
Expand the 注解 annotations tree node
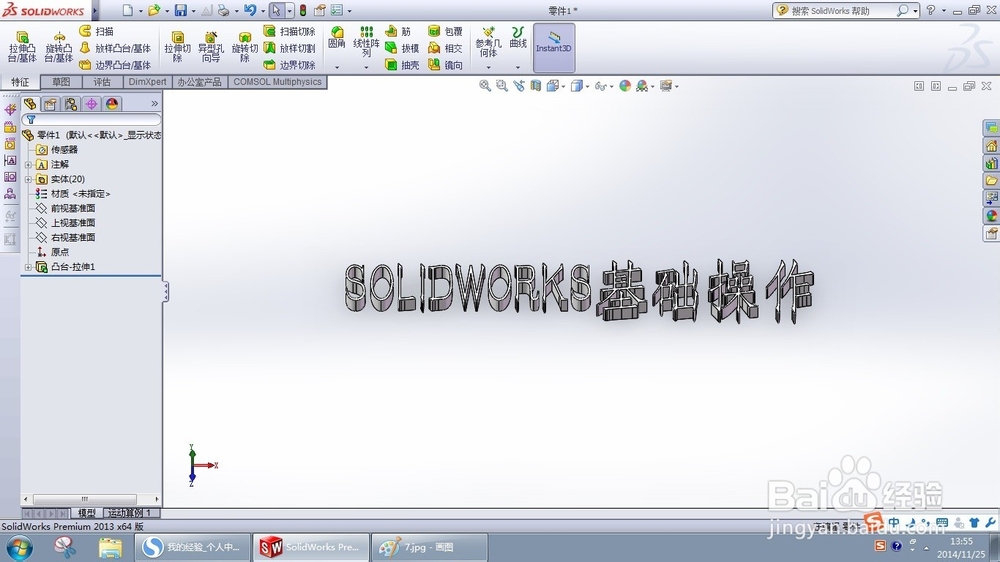[28, 165]
